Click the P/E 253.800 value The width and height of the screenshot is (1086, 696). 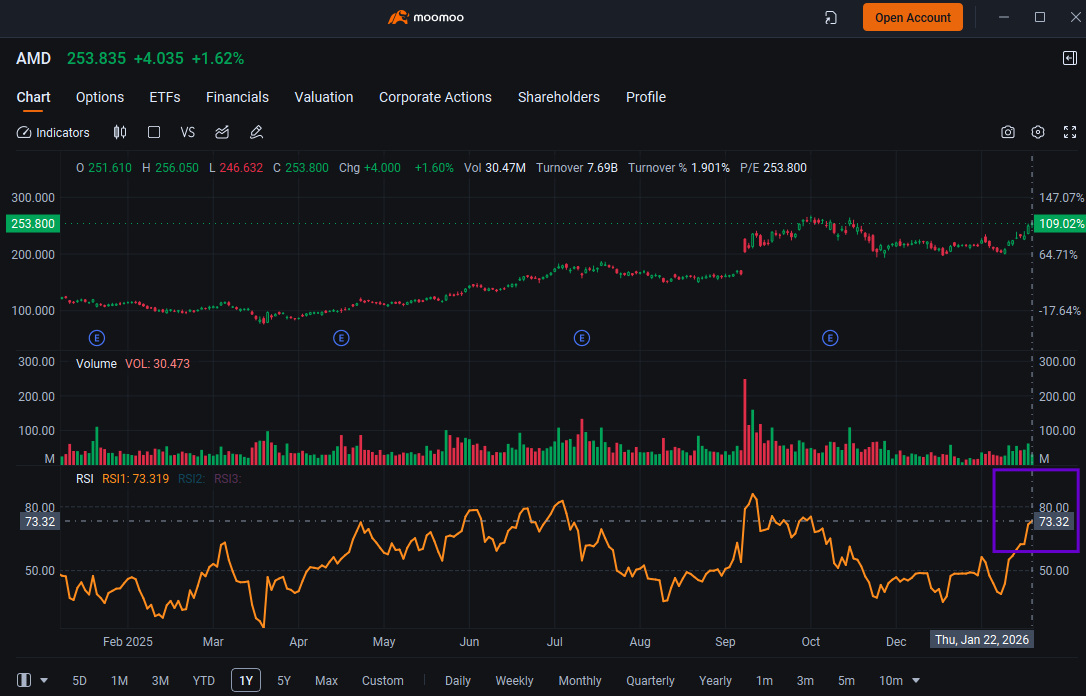[773, 168]
